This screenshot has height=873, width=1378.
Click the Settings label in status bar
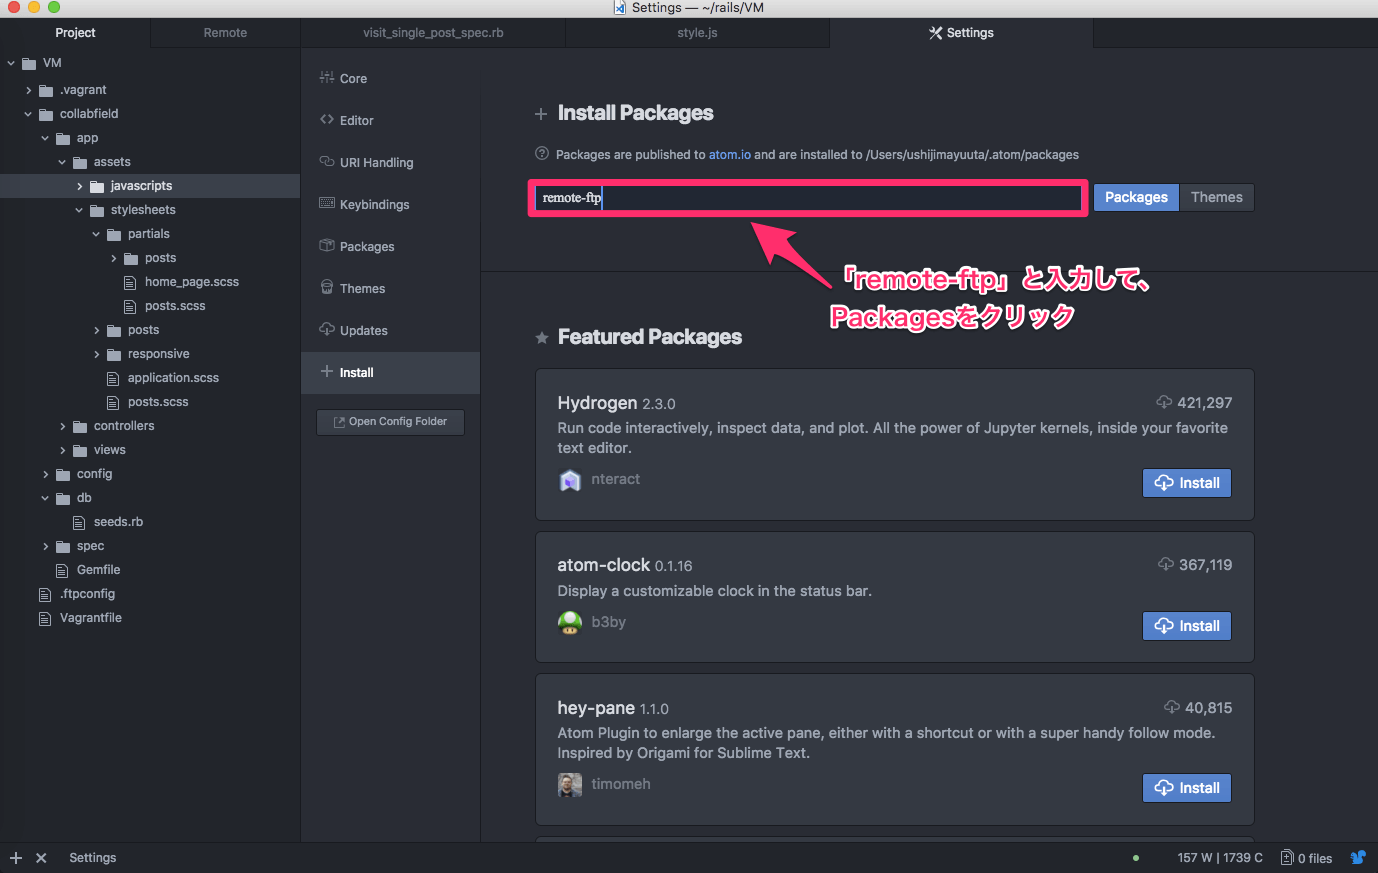click(93, 858)
